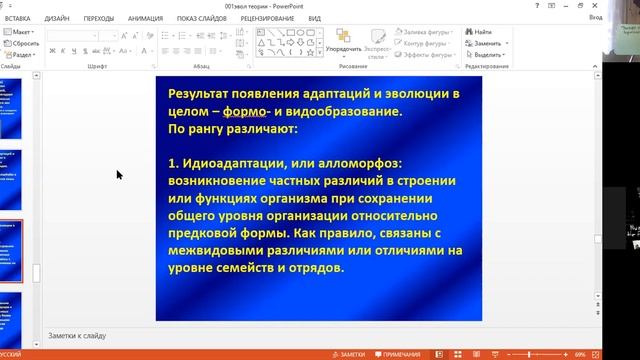Open ПРИМЕЧАНИЯ comments pane
640x360 pixels.
point(398,355)
